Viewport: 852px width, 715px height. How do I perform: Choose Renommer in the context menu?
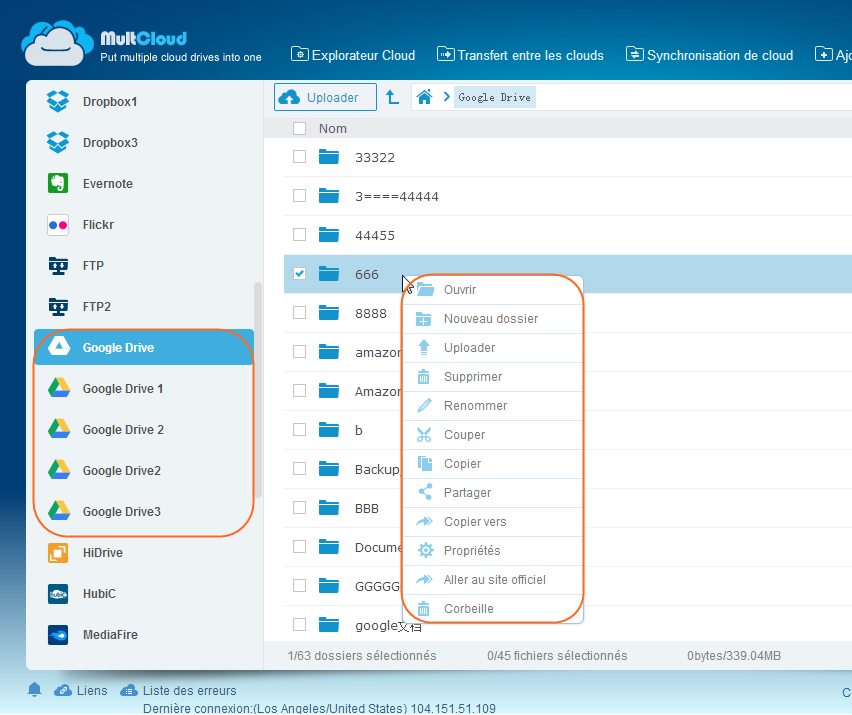coord(492,406)
